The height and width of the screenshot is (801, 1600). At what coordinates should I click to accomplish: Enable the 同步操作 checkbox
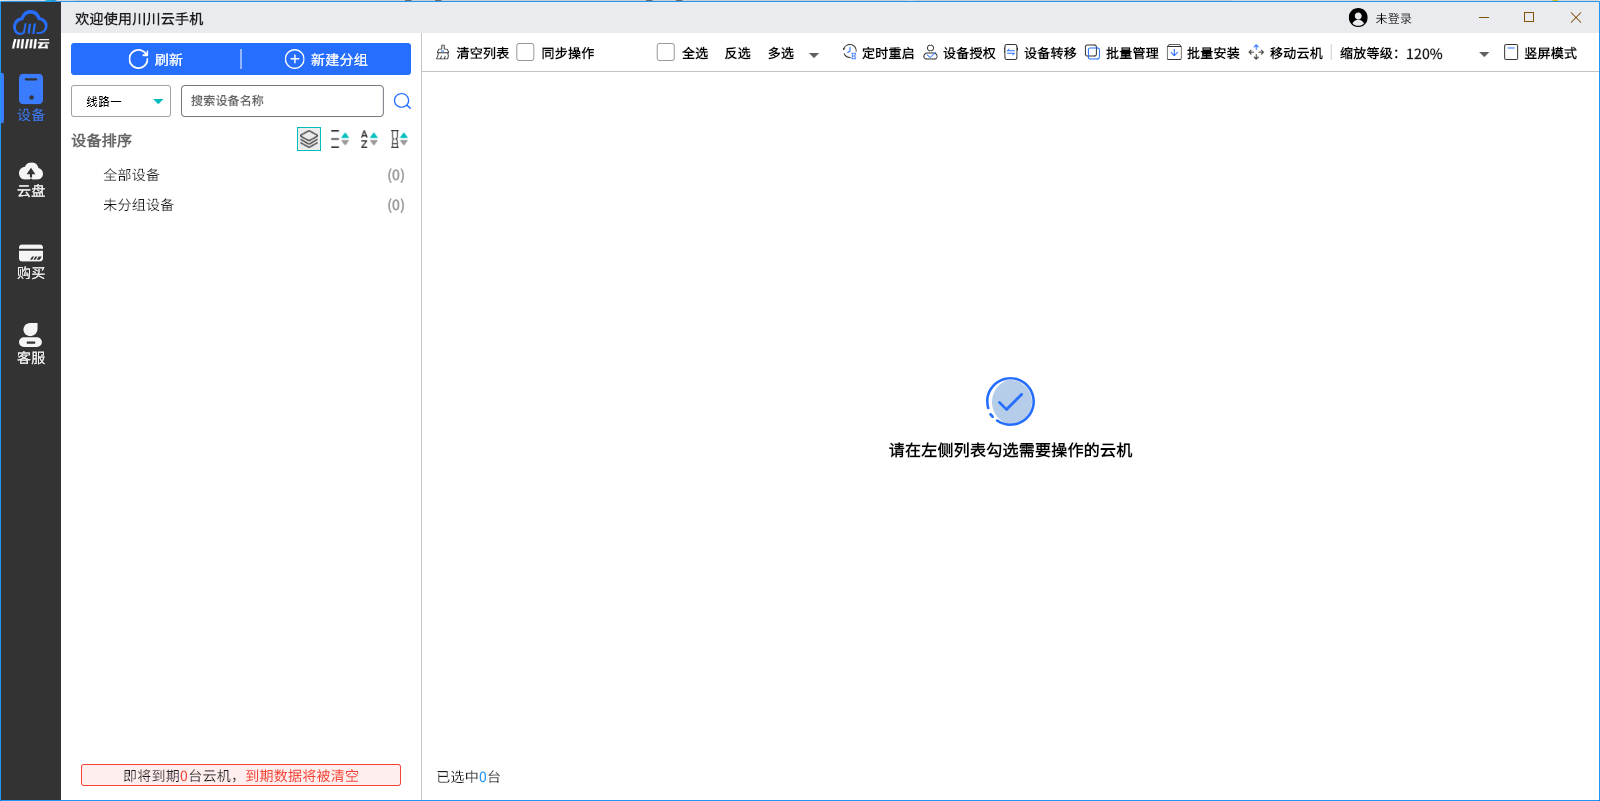pyautogui.click(x=525, y=52)
